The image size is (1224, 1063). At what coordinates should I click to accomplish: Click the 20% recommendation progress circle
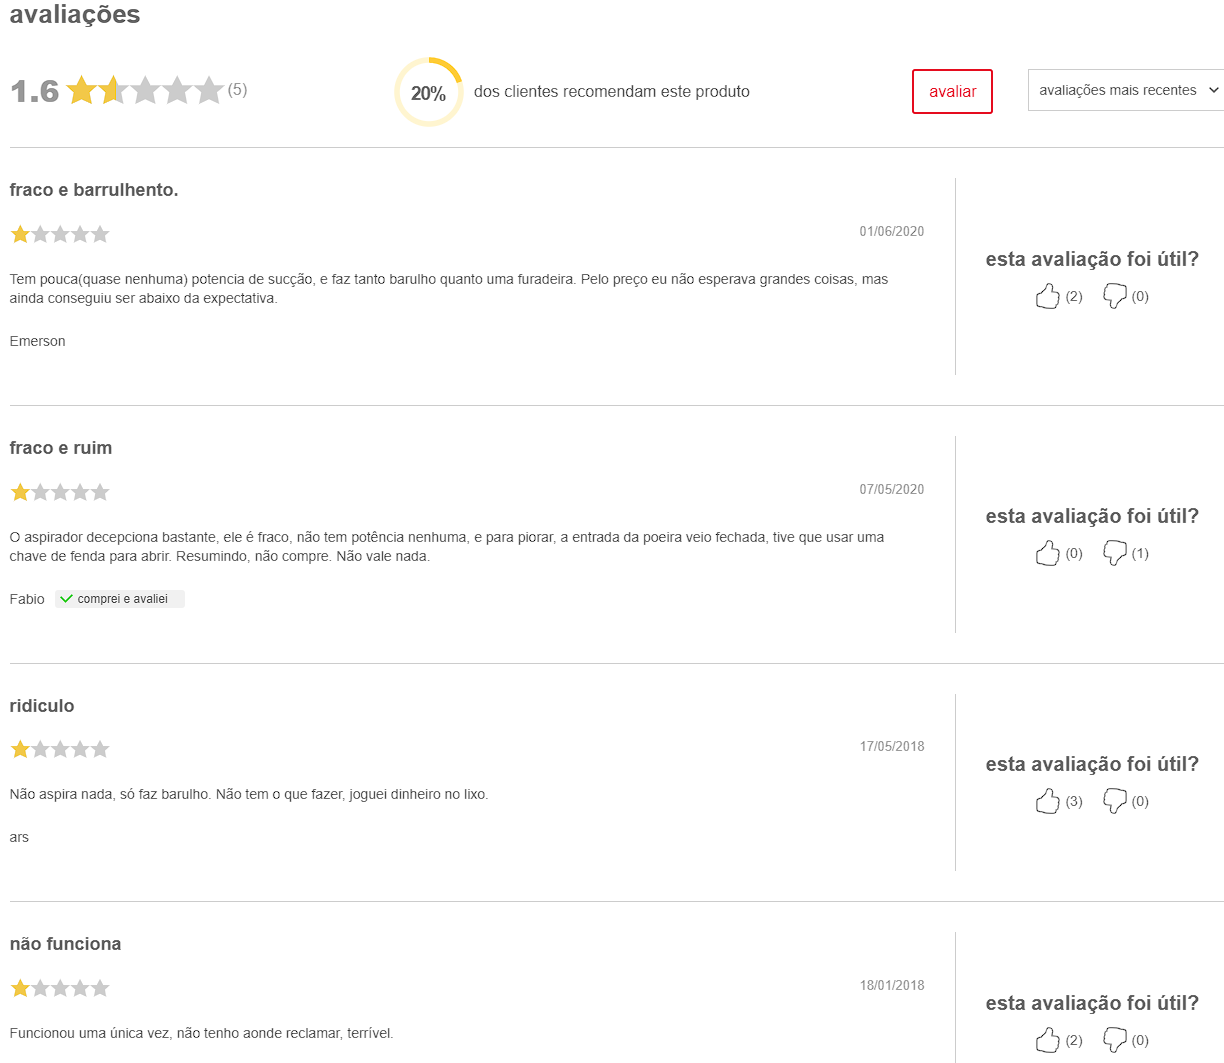click(x=429, y=92)
